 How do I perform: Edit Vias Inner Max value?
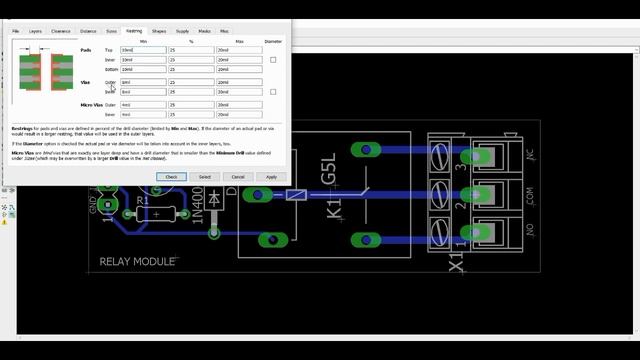pyautogui.click(x=239, y=92)
